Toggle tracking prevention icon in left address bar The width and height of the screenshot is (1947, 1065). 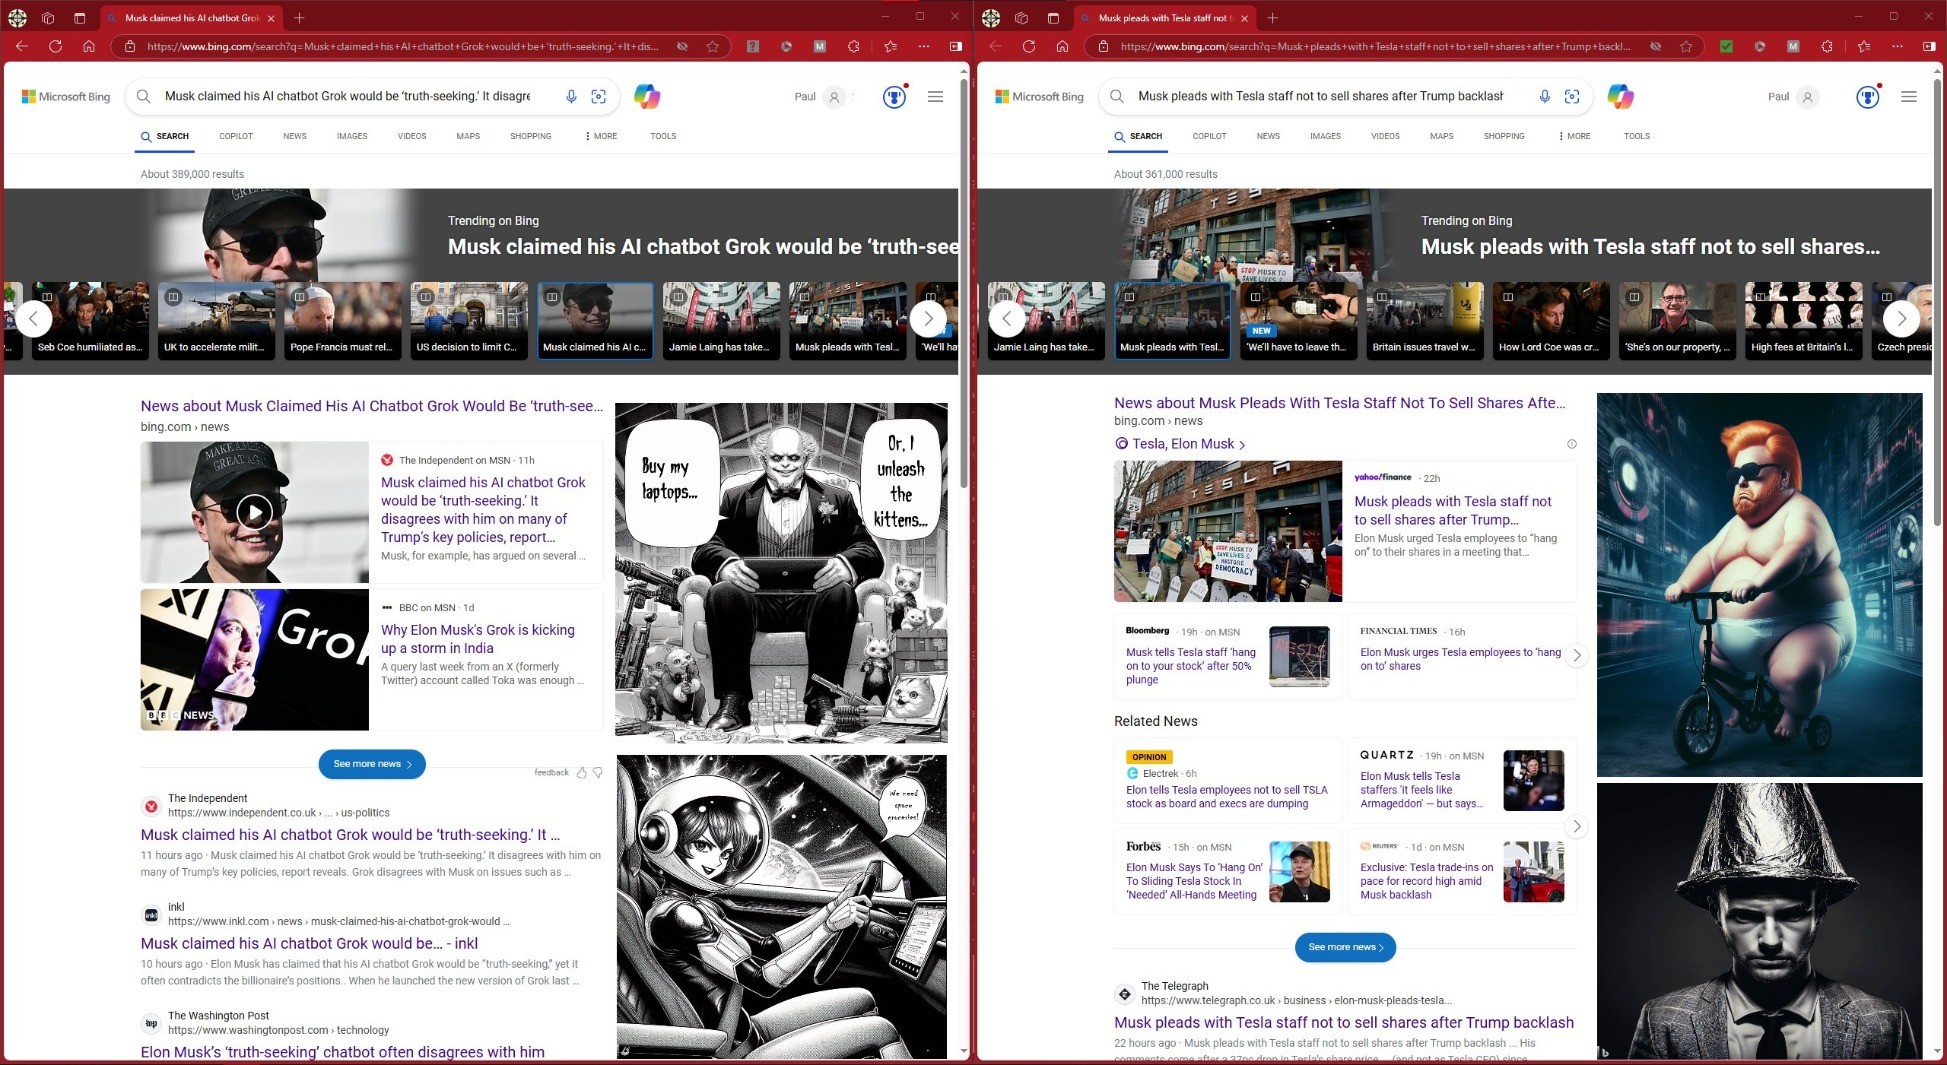tap(681, 46)
